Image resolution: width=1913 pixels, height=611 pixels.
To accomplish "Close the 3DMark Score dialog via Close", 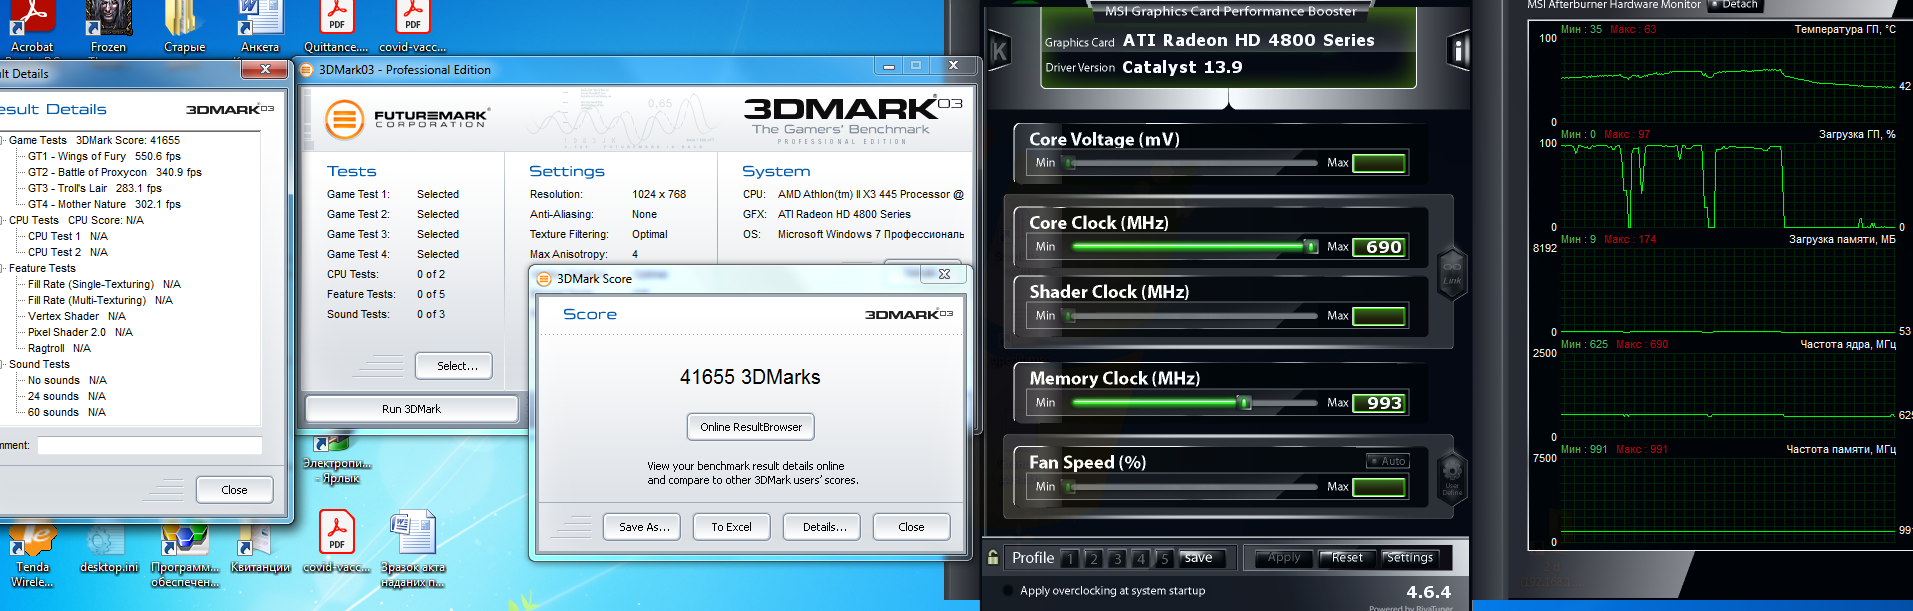I will (x=911, y=527).
